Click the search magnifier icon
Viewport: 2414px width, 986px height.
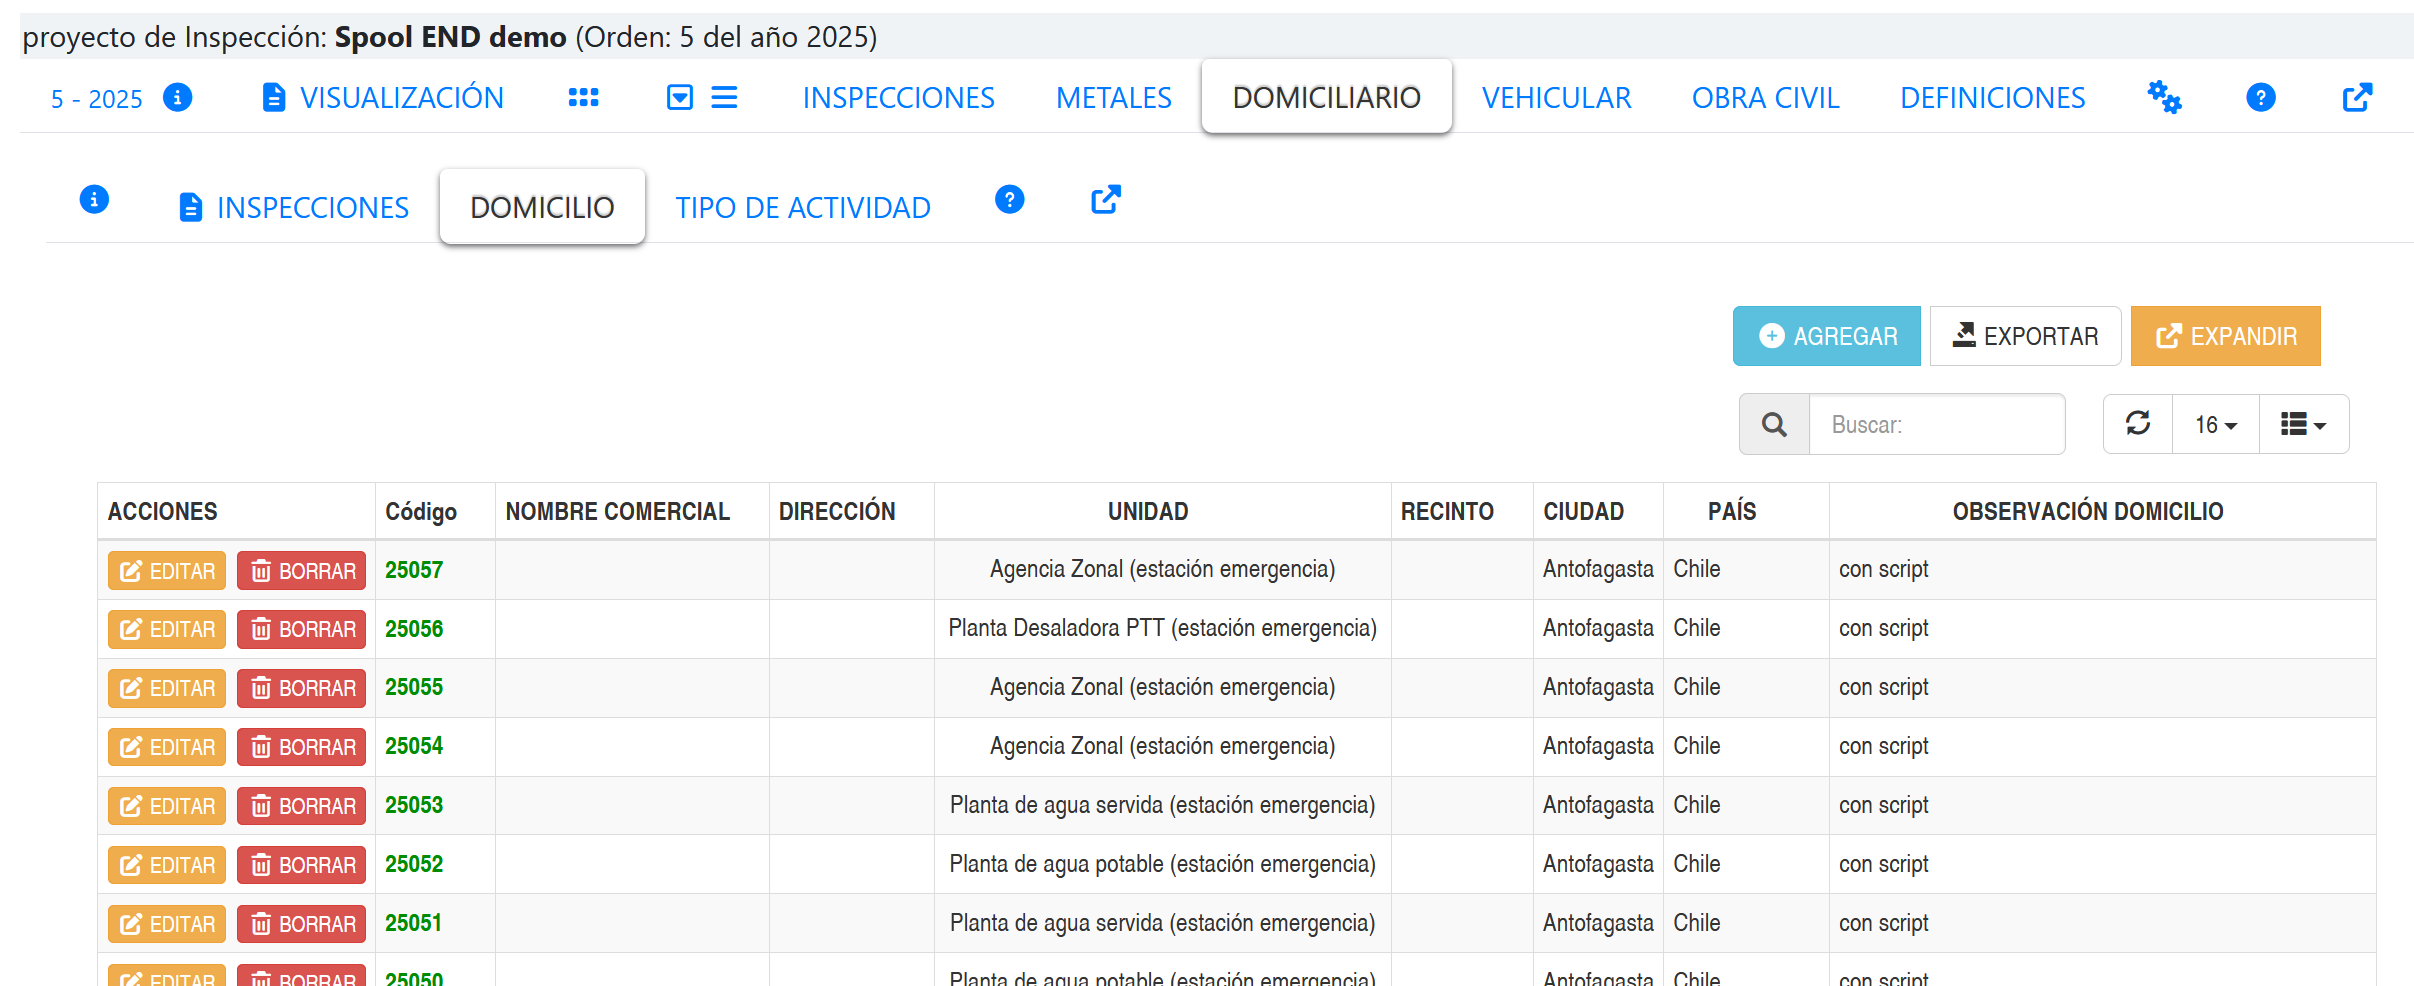pyautogui.click(x=1774, y=425)
